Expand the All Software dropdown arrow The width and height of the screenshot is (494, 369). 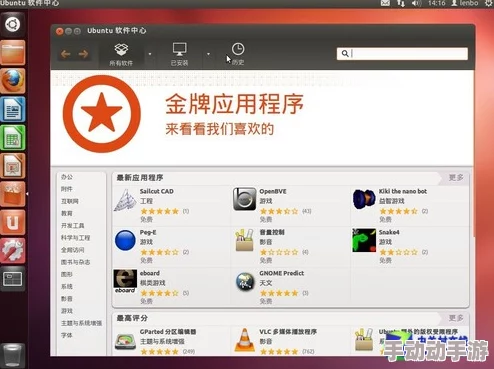(150, 54)
